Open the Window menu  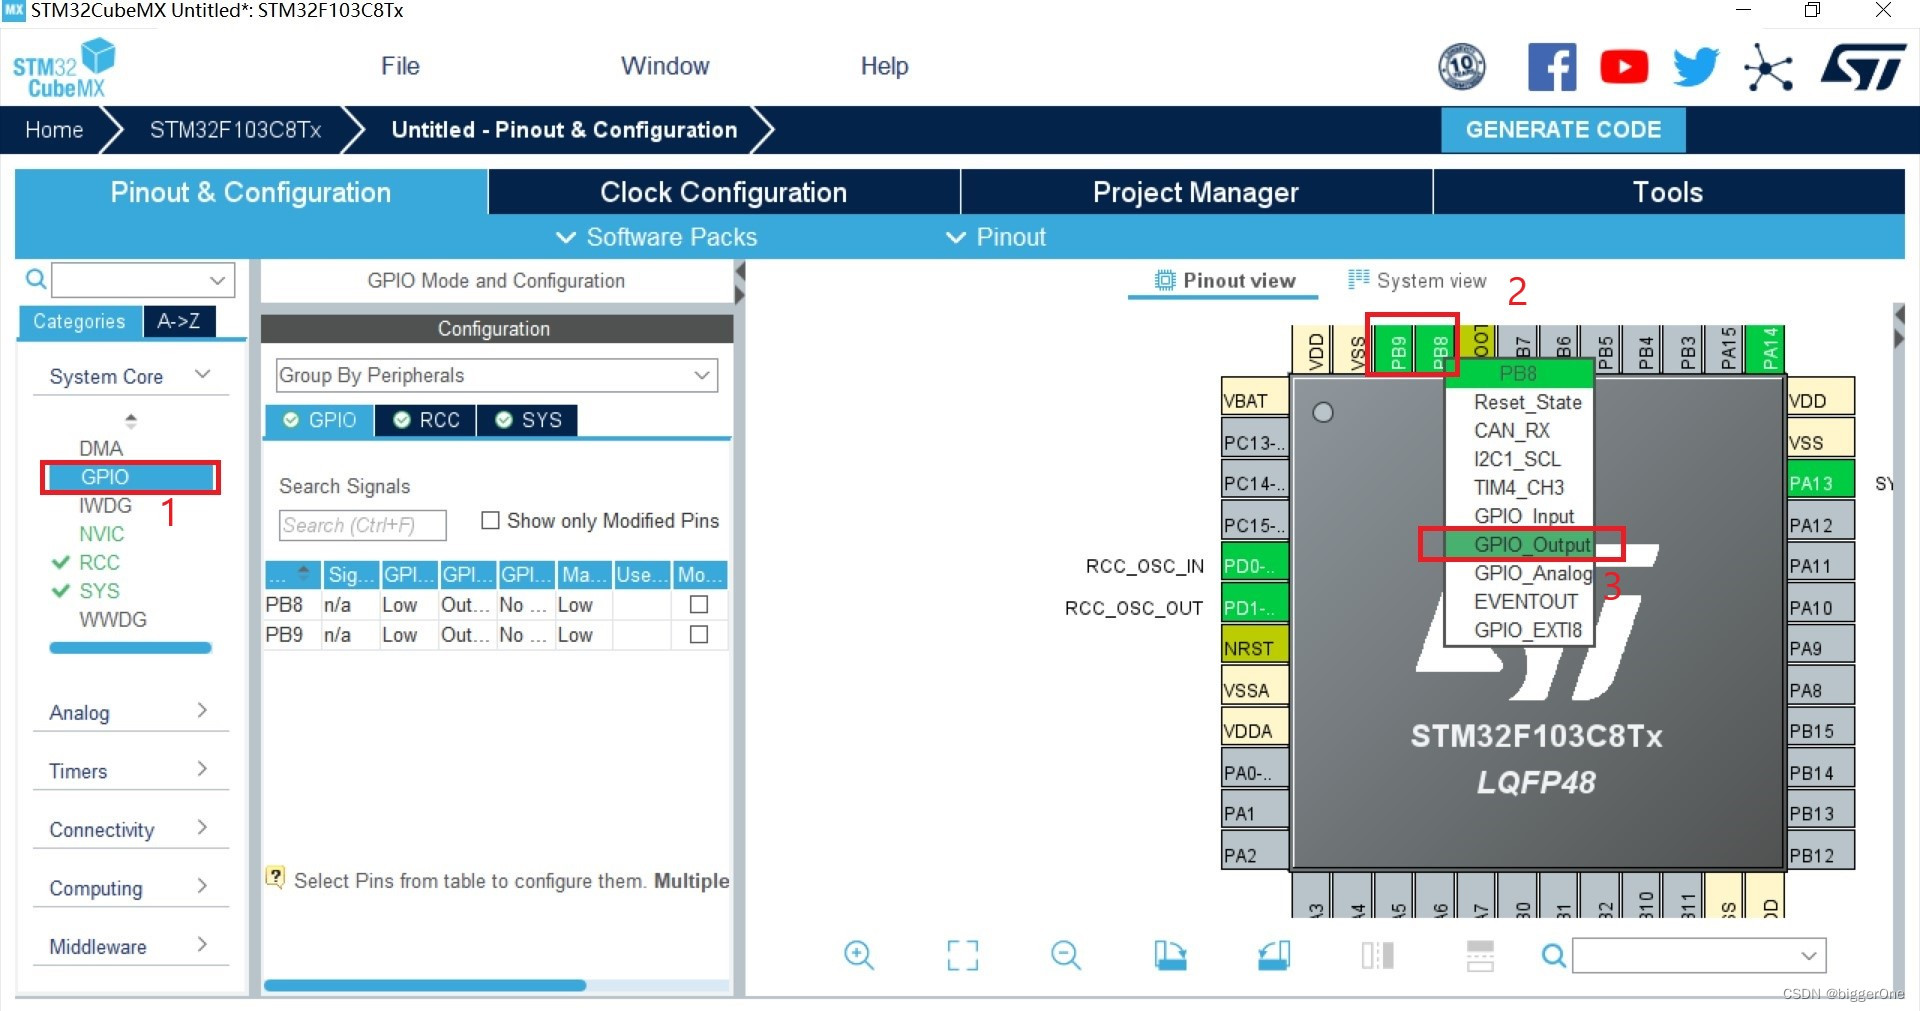point(665,66)
